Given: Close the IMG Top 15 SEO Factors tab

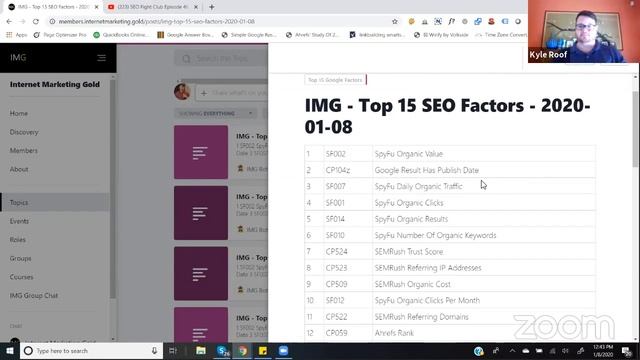Looking at the screenshot, I should pos(97,7).
